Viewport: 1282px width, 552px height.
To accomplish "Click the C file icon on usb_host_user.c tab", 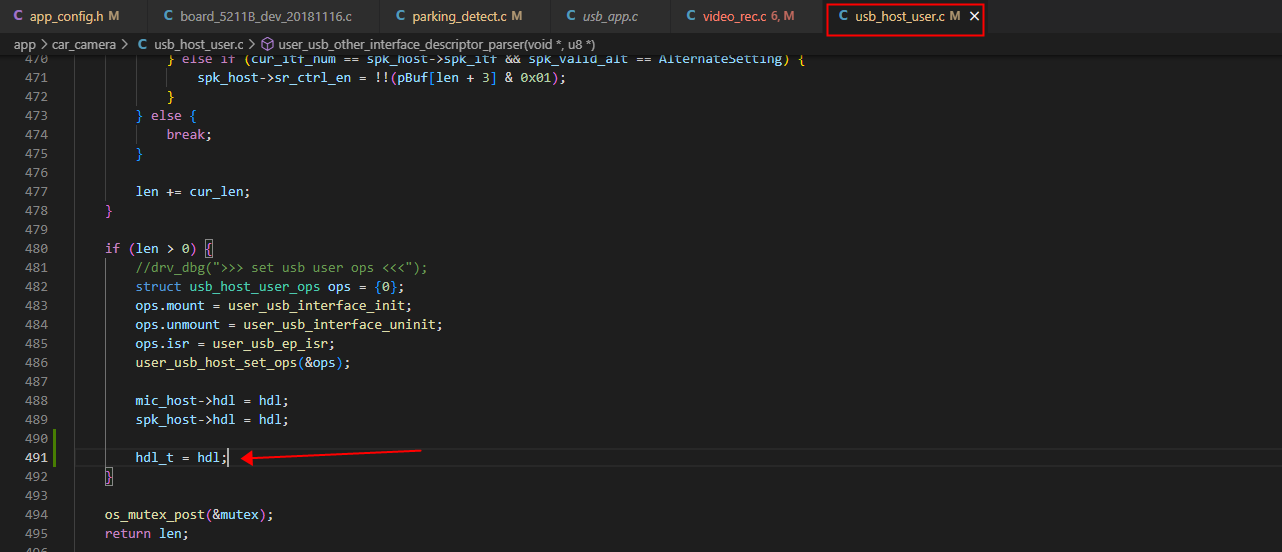I will click(843, 17).
